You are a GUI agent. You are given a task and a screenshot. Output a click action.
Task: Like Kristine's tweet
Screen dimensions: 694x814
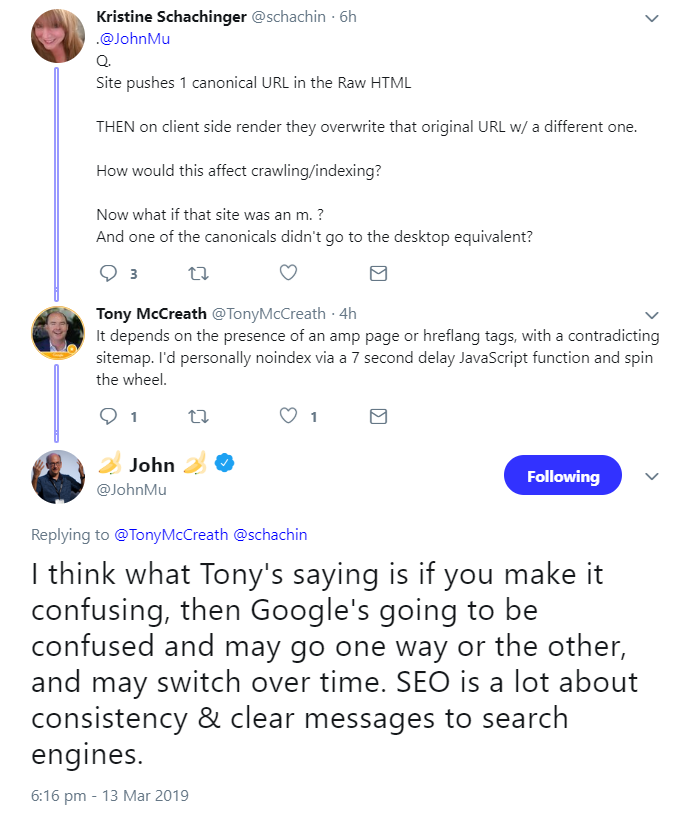[x=288, y=272]
